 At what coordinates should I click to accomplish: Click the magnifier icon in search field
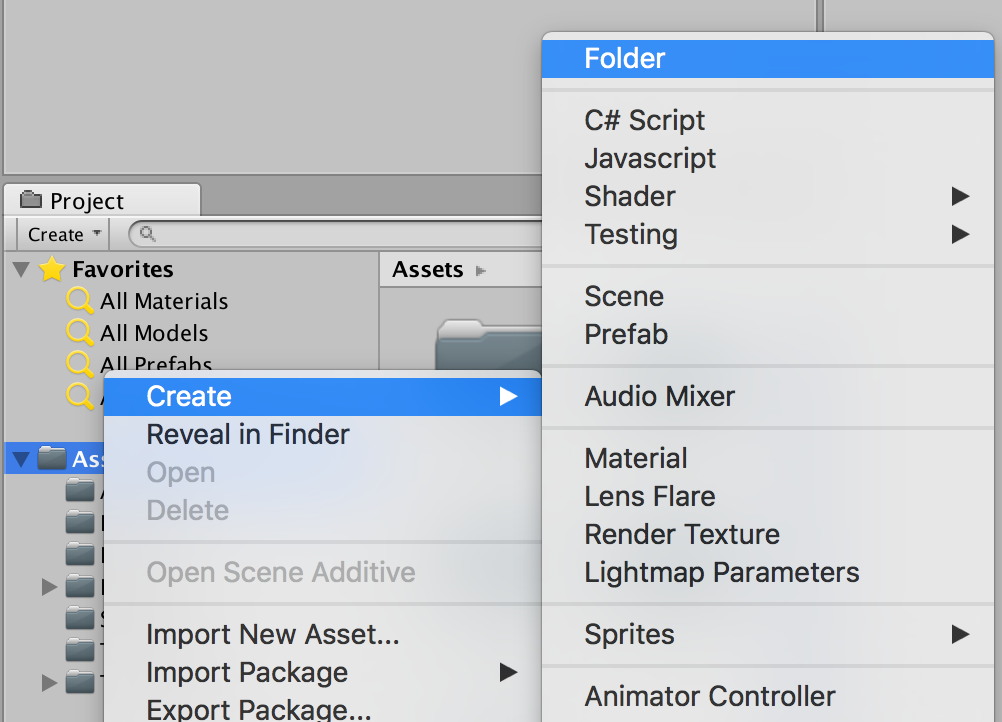147,234
